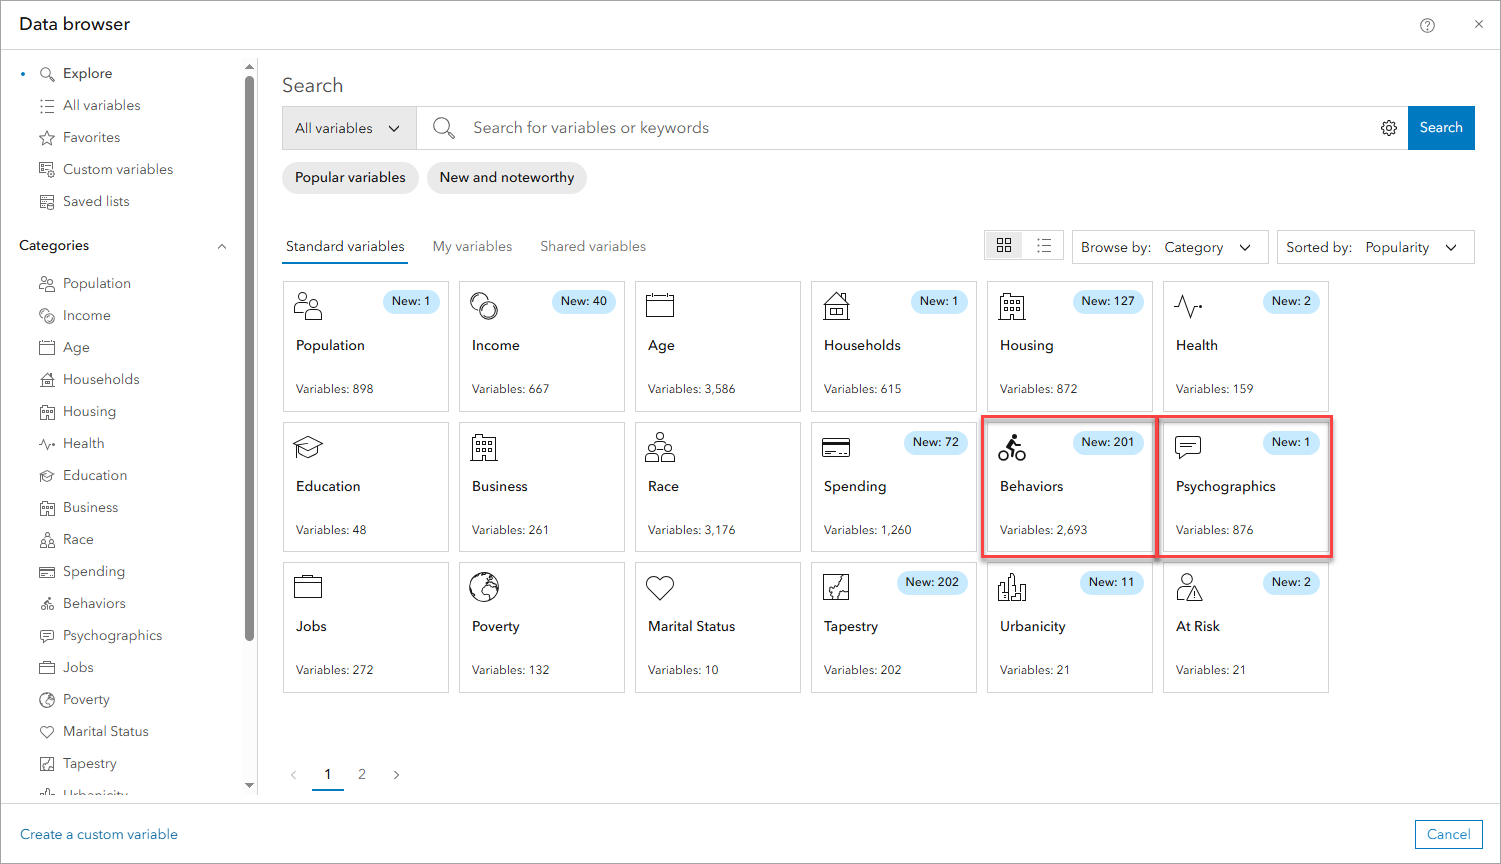Open the help question mark icon
The image size is (1501, 864).
point(1427,25)
